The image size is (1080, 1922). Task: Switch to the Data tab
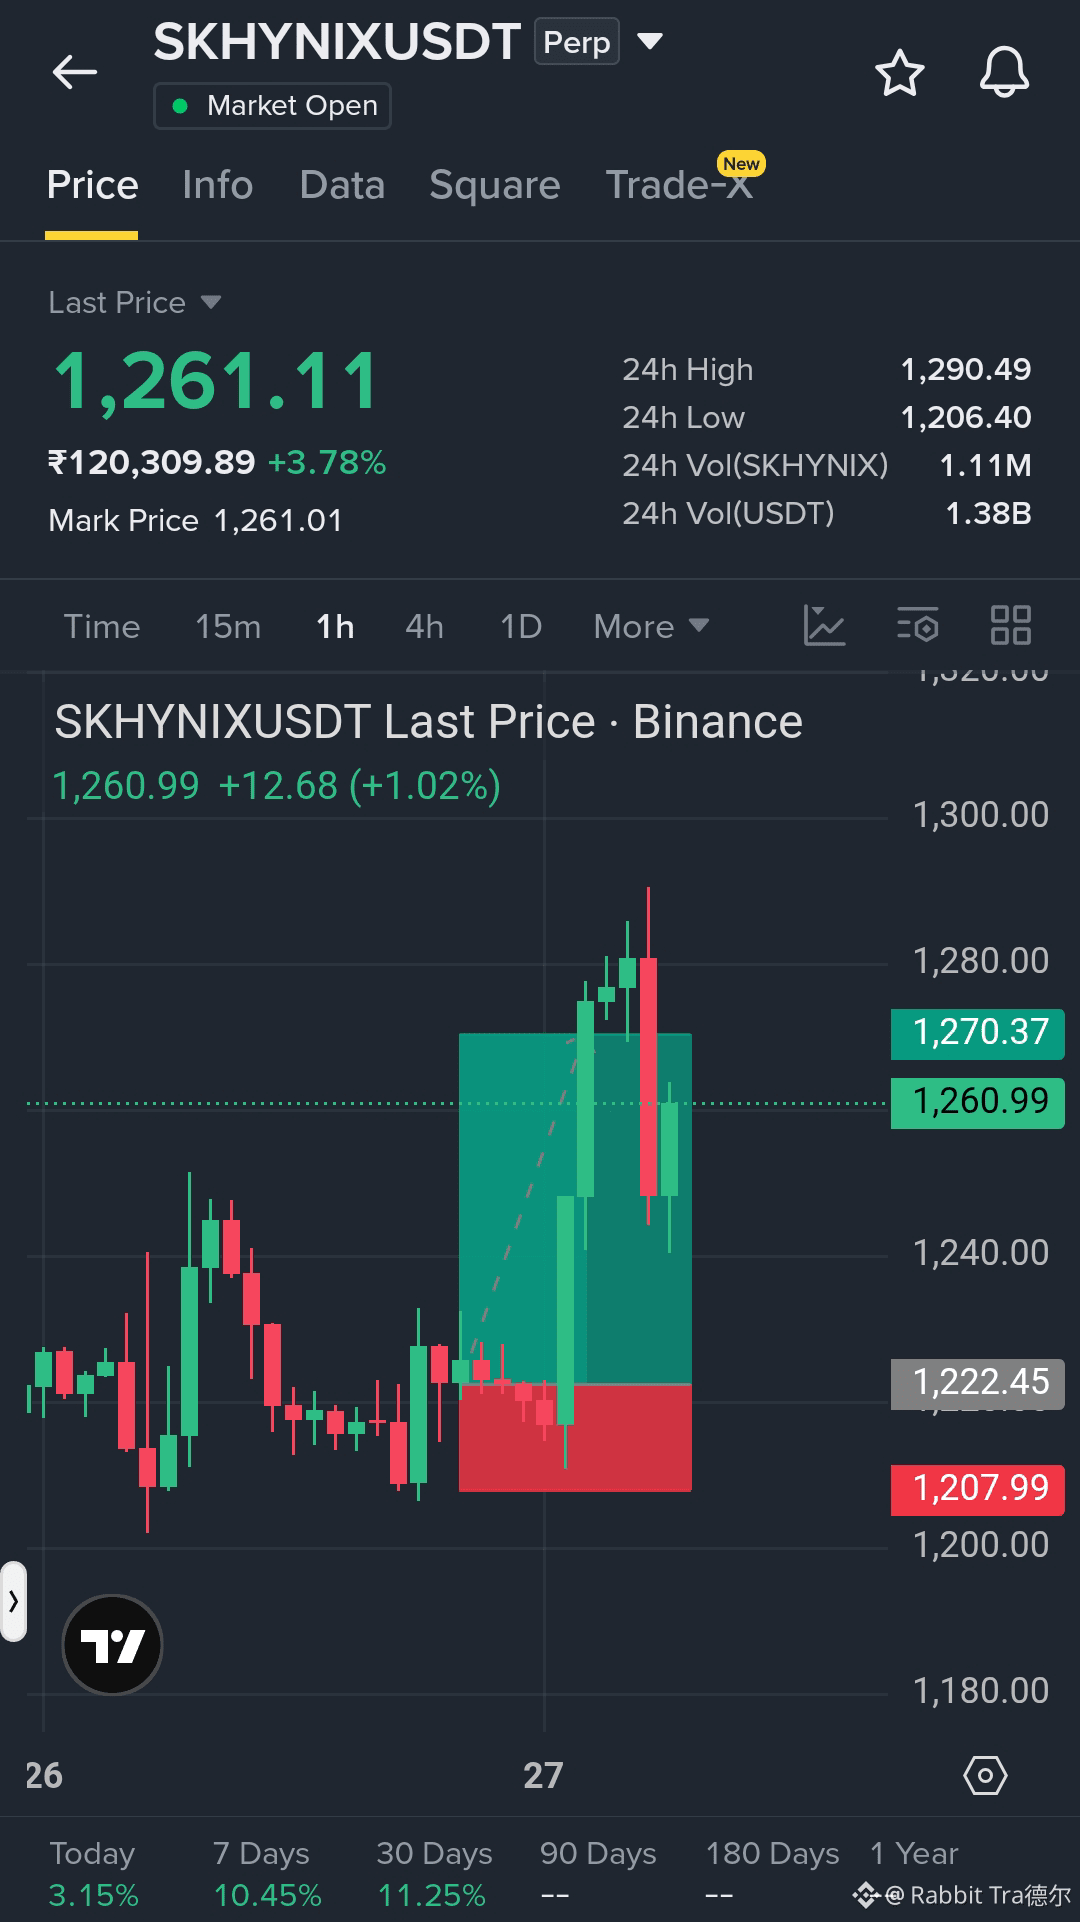click(x=342, y=186)
